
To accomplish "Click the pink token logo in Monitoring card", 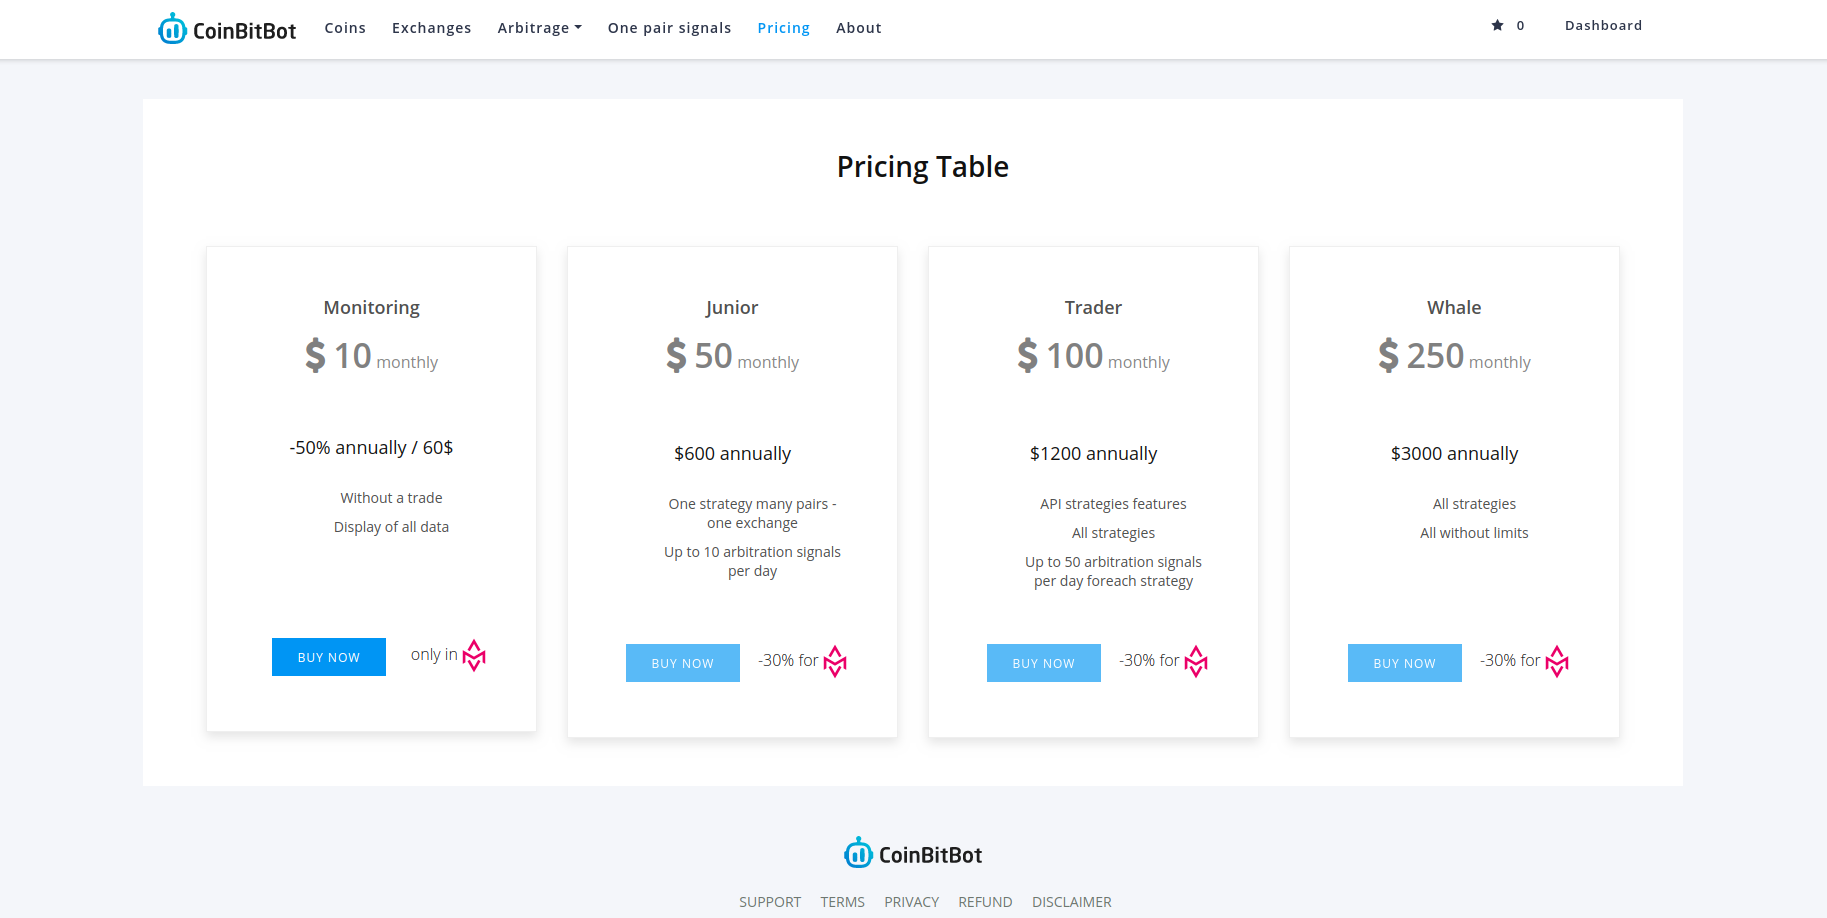I will tap(474, 655).
